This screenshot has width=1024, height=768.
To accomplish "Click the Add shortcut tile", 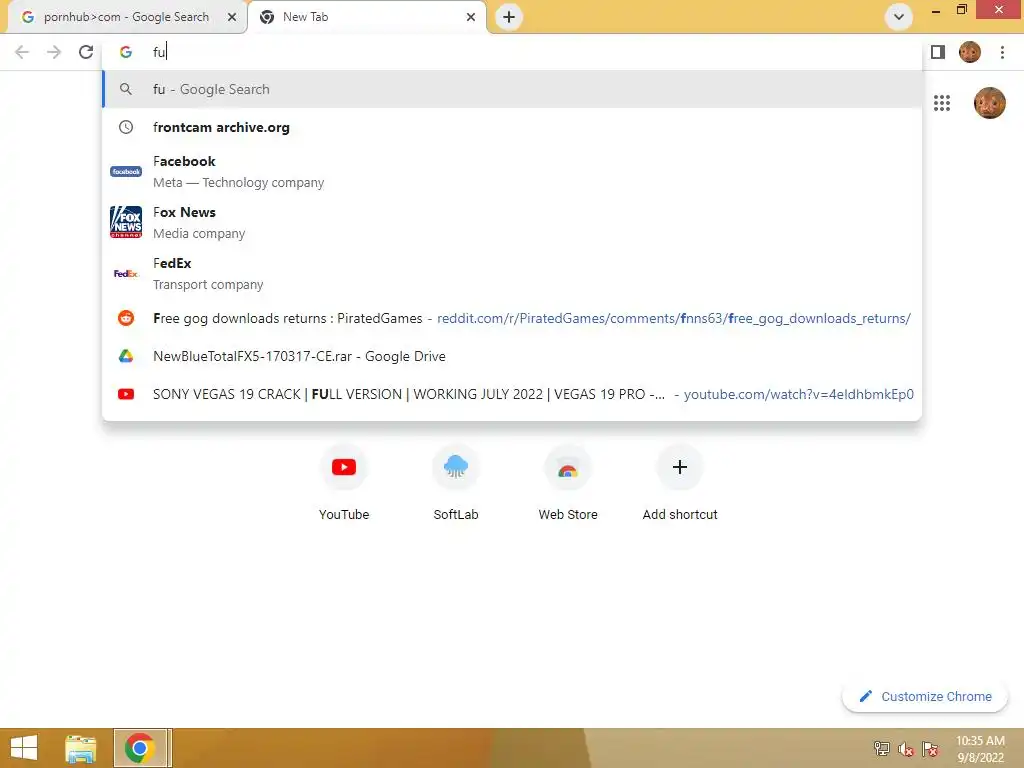I will (x=680, y=483).
